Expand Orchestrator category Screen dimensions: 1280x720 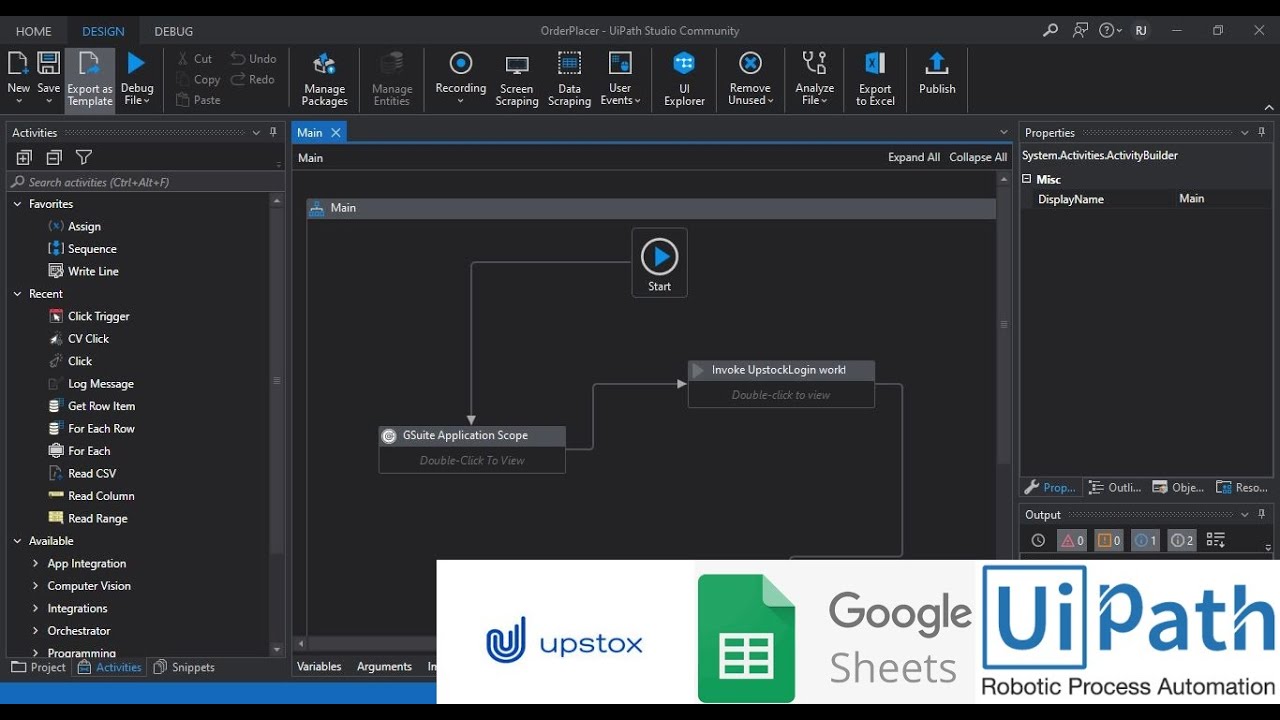pyautogui.click(x=36, y=631)
